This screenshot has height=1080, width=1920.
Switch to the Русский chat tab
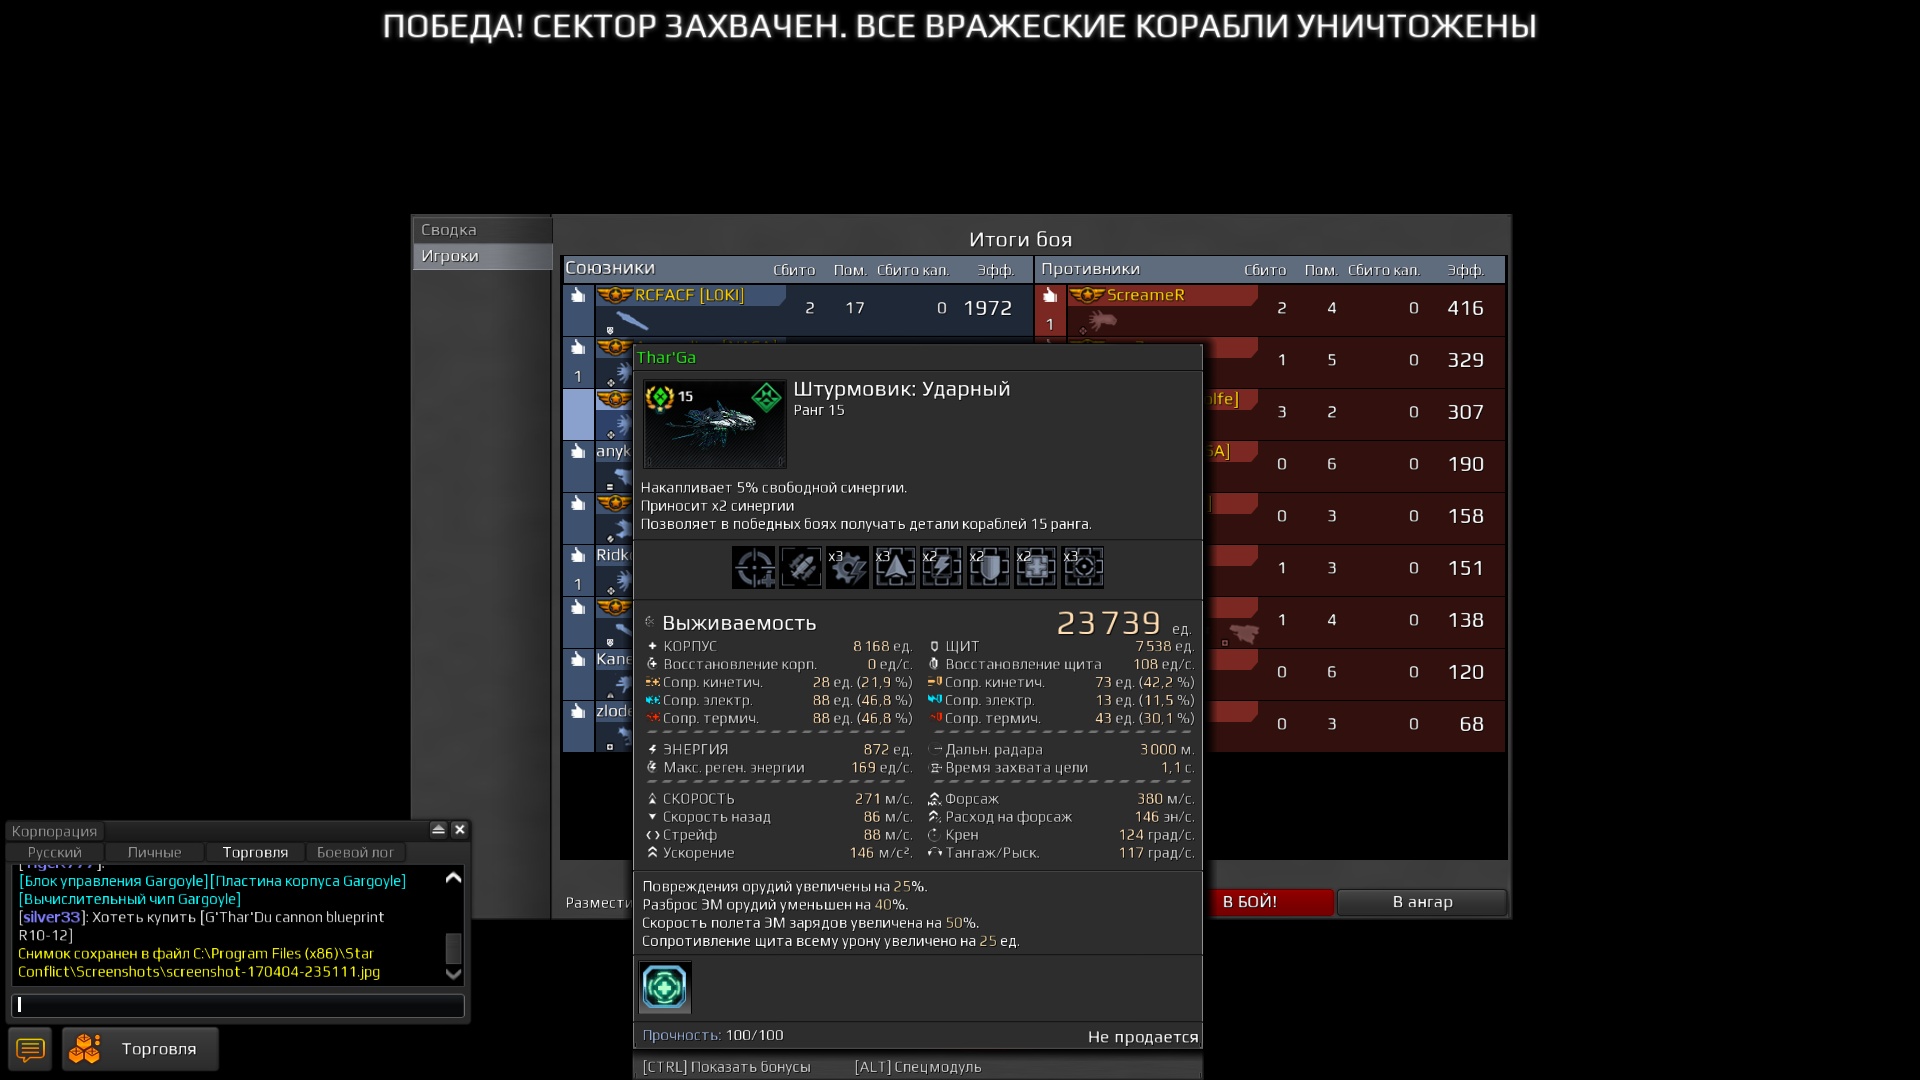[55, 852]
